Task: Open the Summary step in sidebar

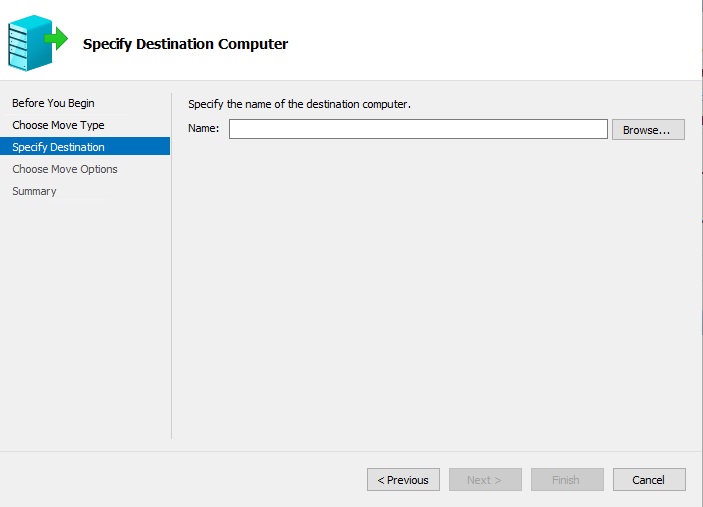Action: pos(34,191)
